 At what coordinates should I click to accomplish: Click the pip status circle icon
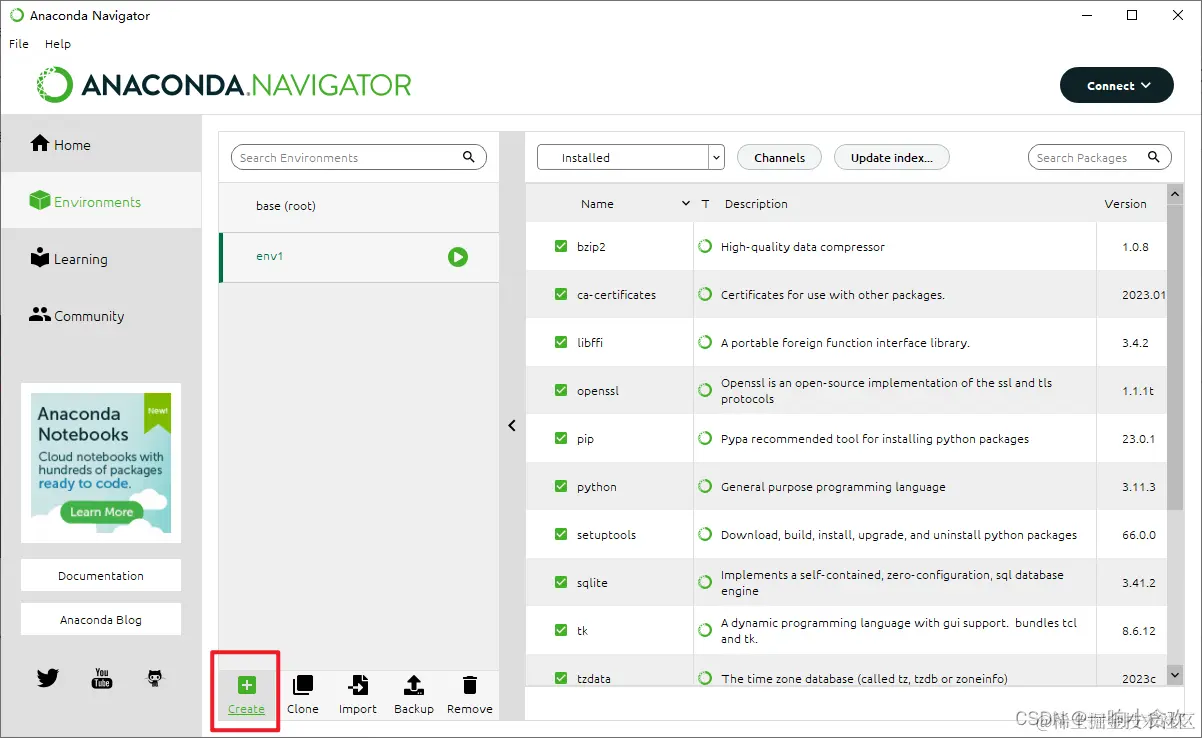[706, 438]
